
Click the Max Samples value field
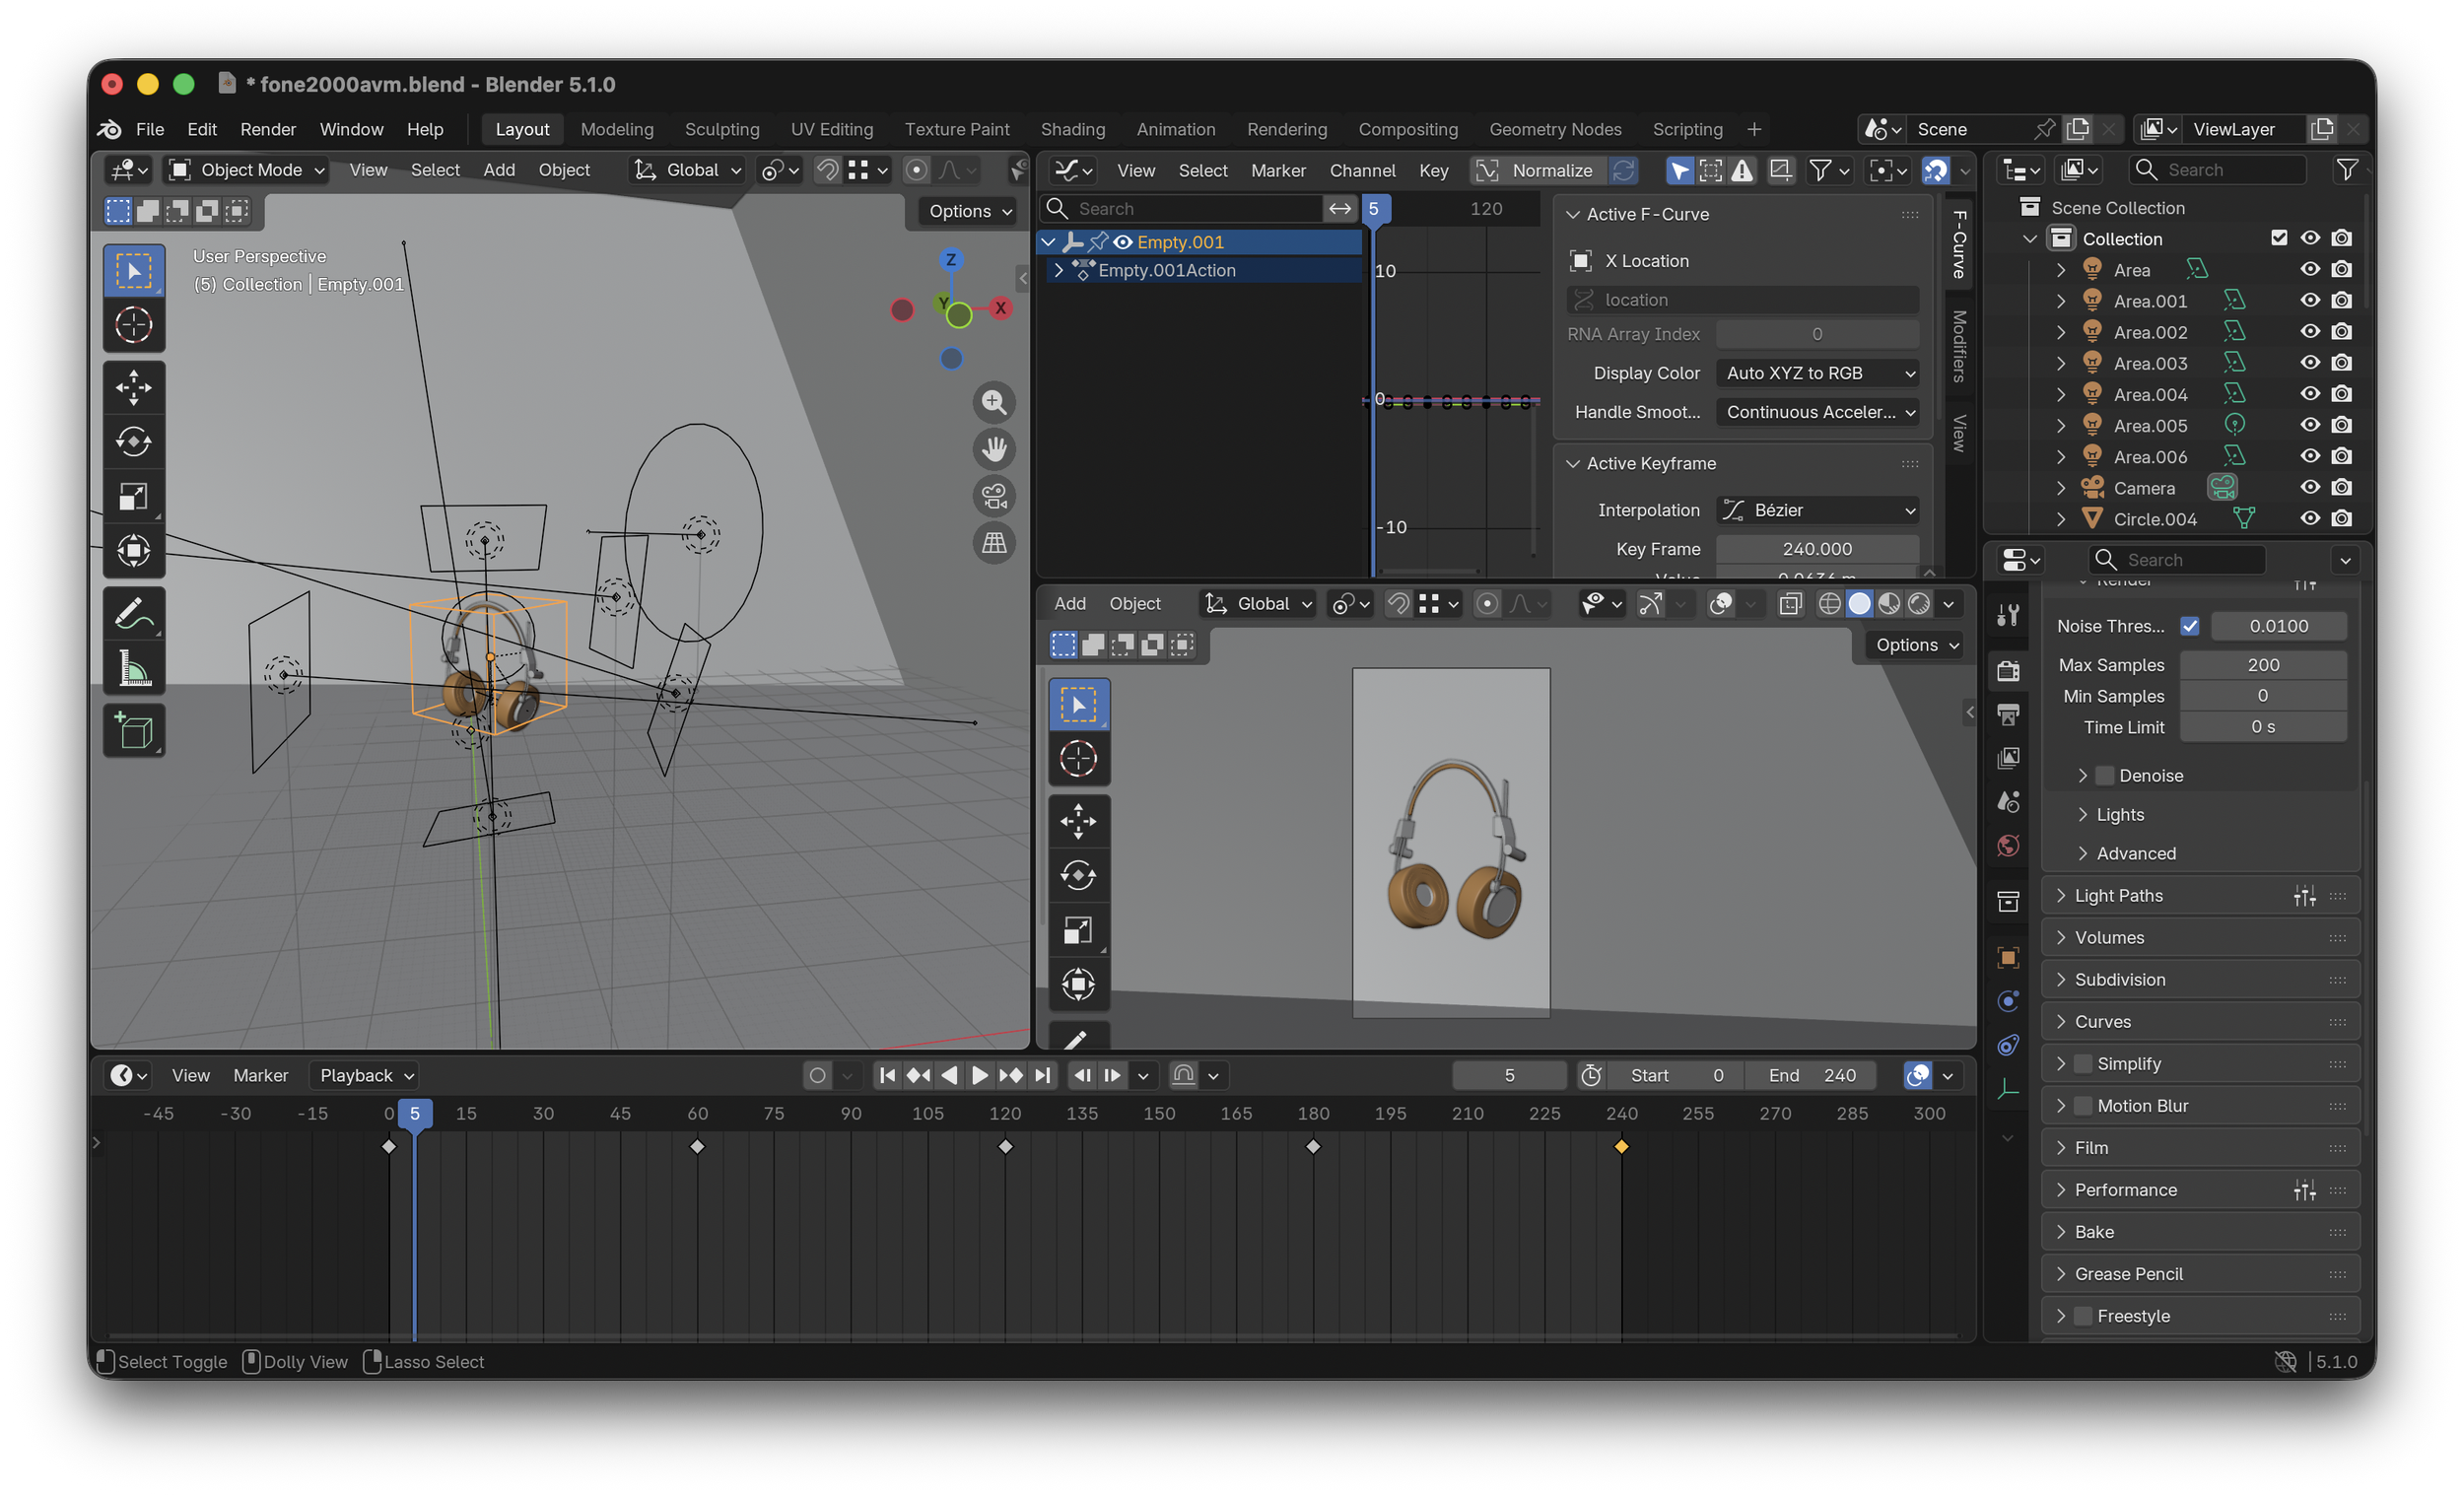pyautogui.click(x=2262, y=665)
